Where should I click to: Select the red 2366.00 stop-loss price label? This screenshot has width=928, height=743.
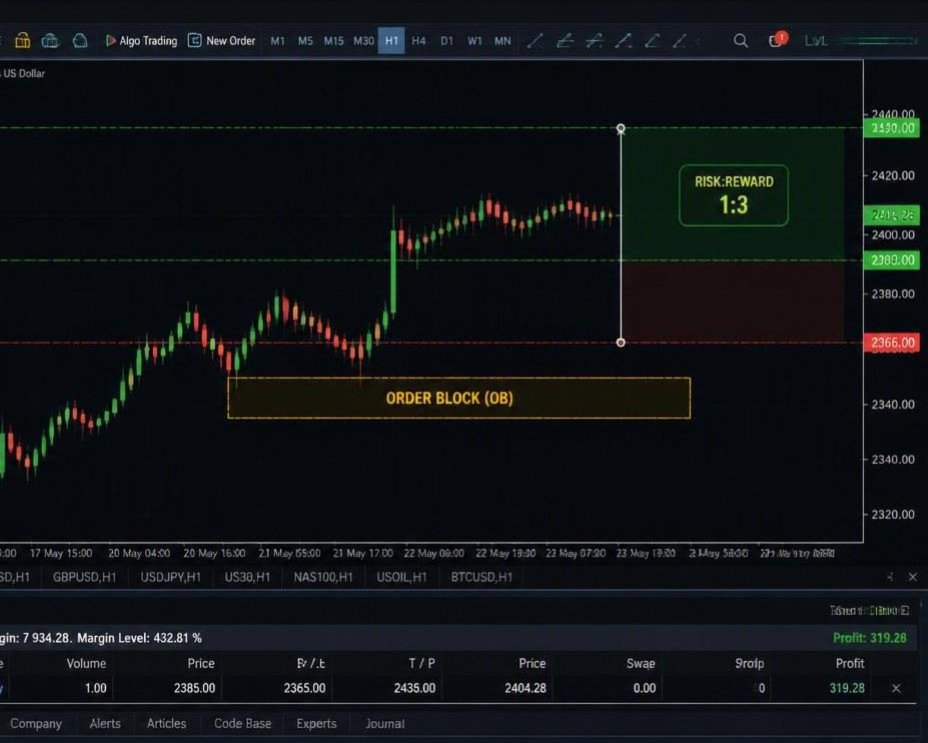[891, 343]
